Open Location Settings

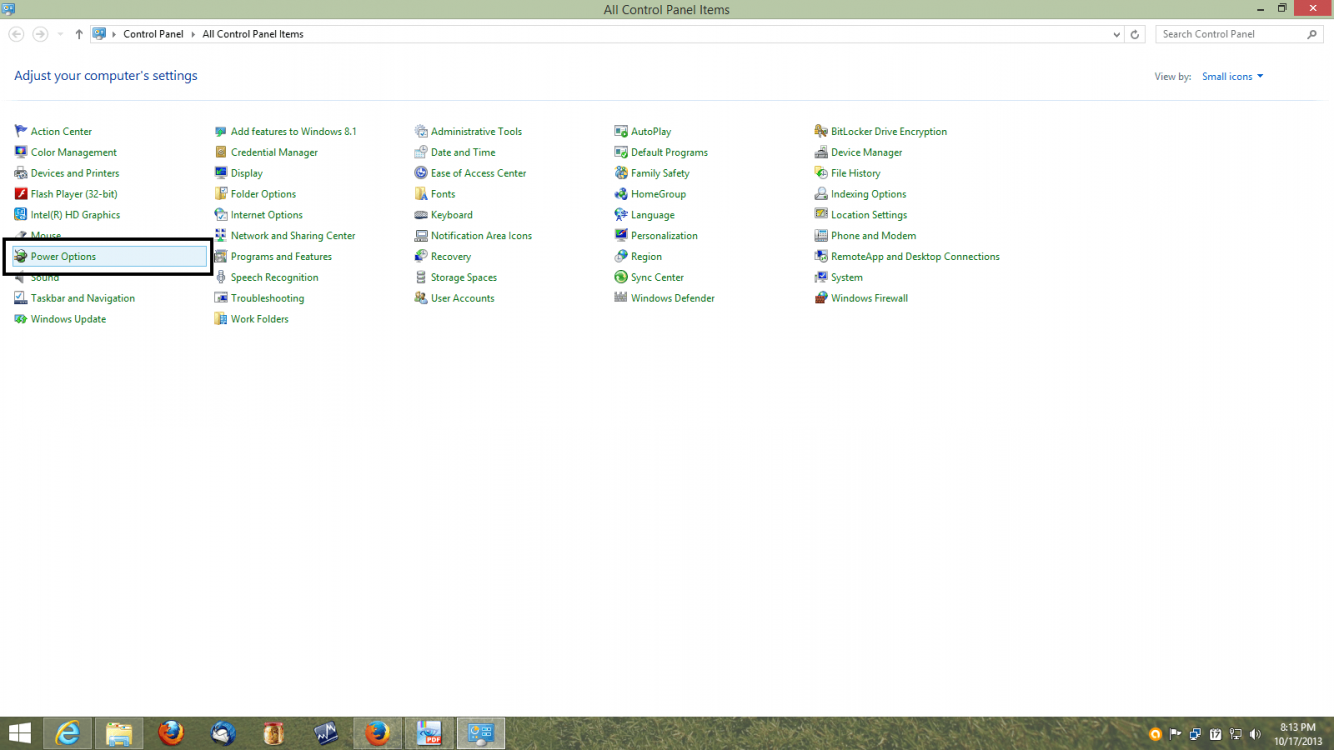pyautogui.click(x=869, y=215)
